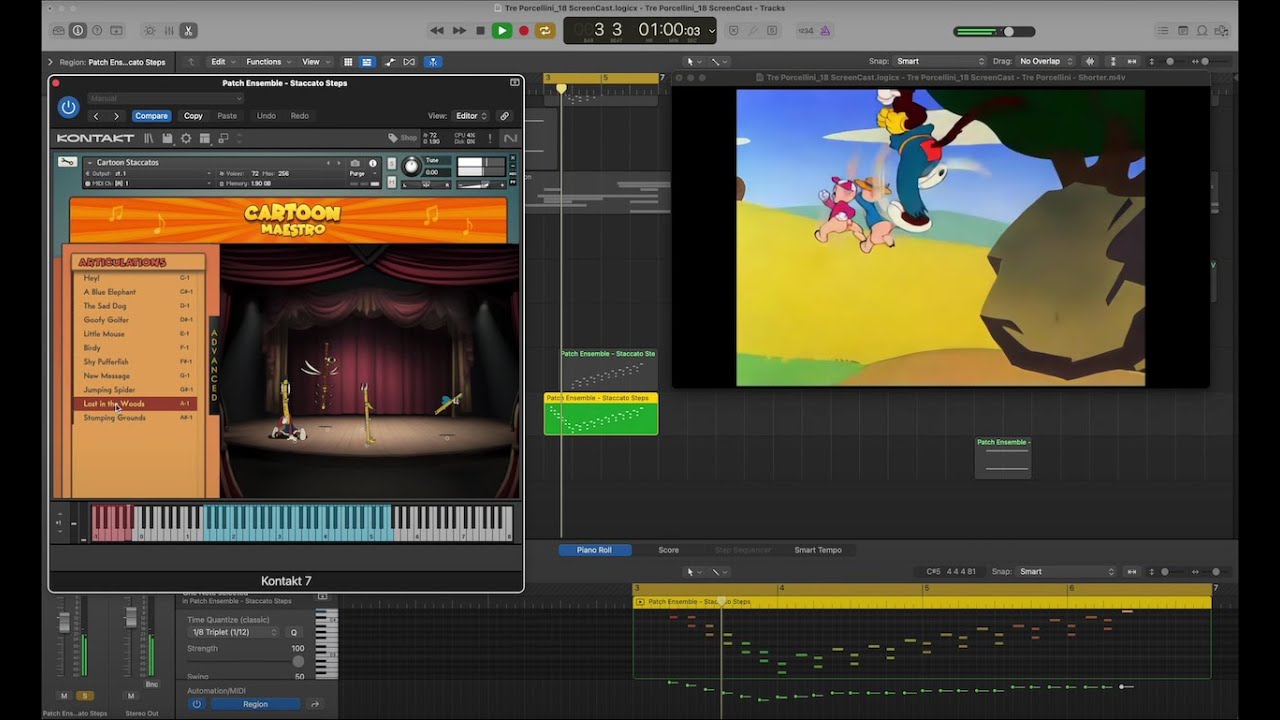Enable count-in 1234 button
The image size is (1280, 720).
tap(806, 31)
